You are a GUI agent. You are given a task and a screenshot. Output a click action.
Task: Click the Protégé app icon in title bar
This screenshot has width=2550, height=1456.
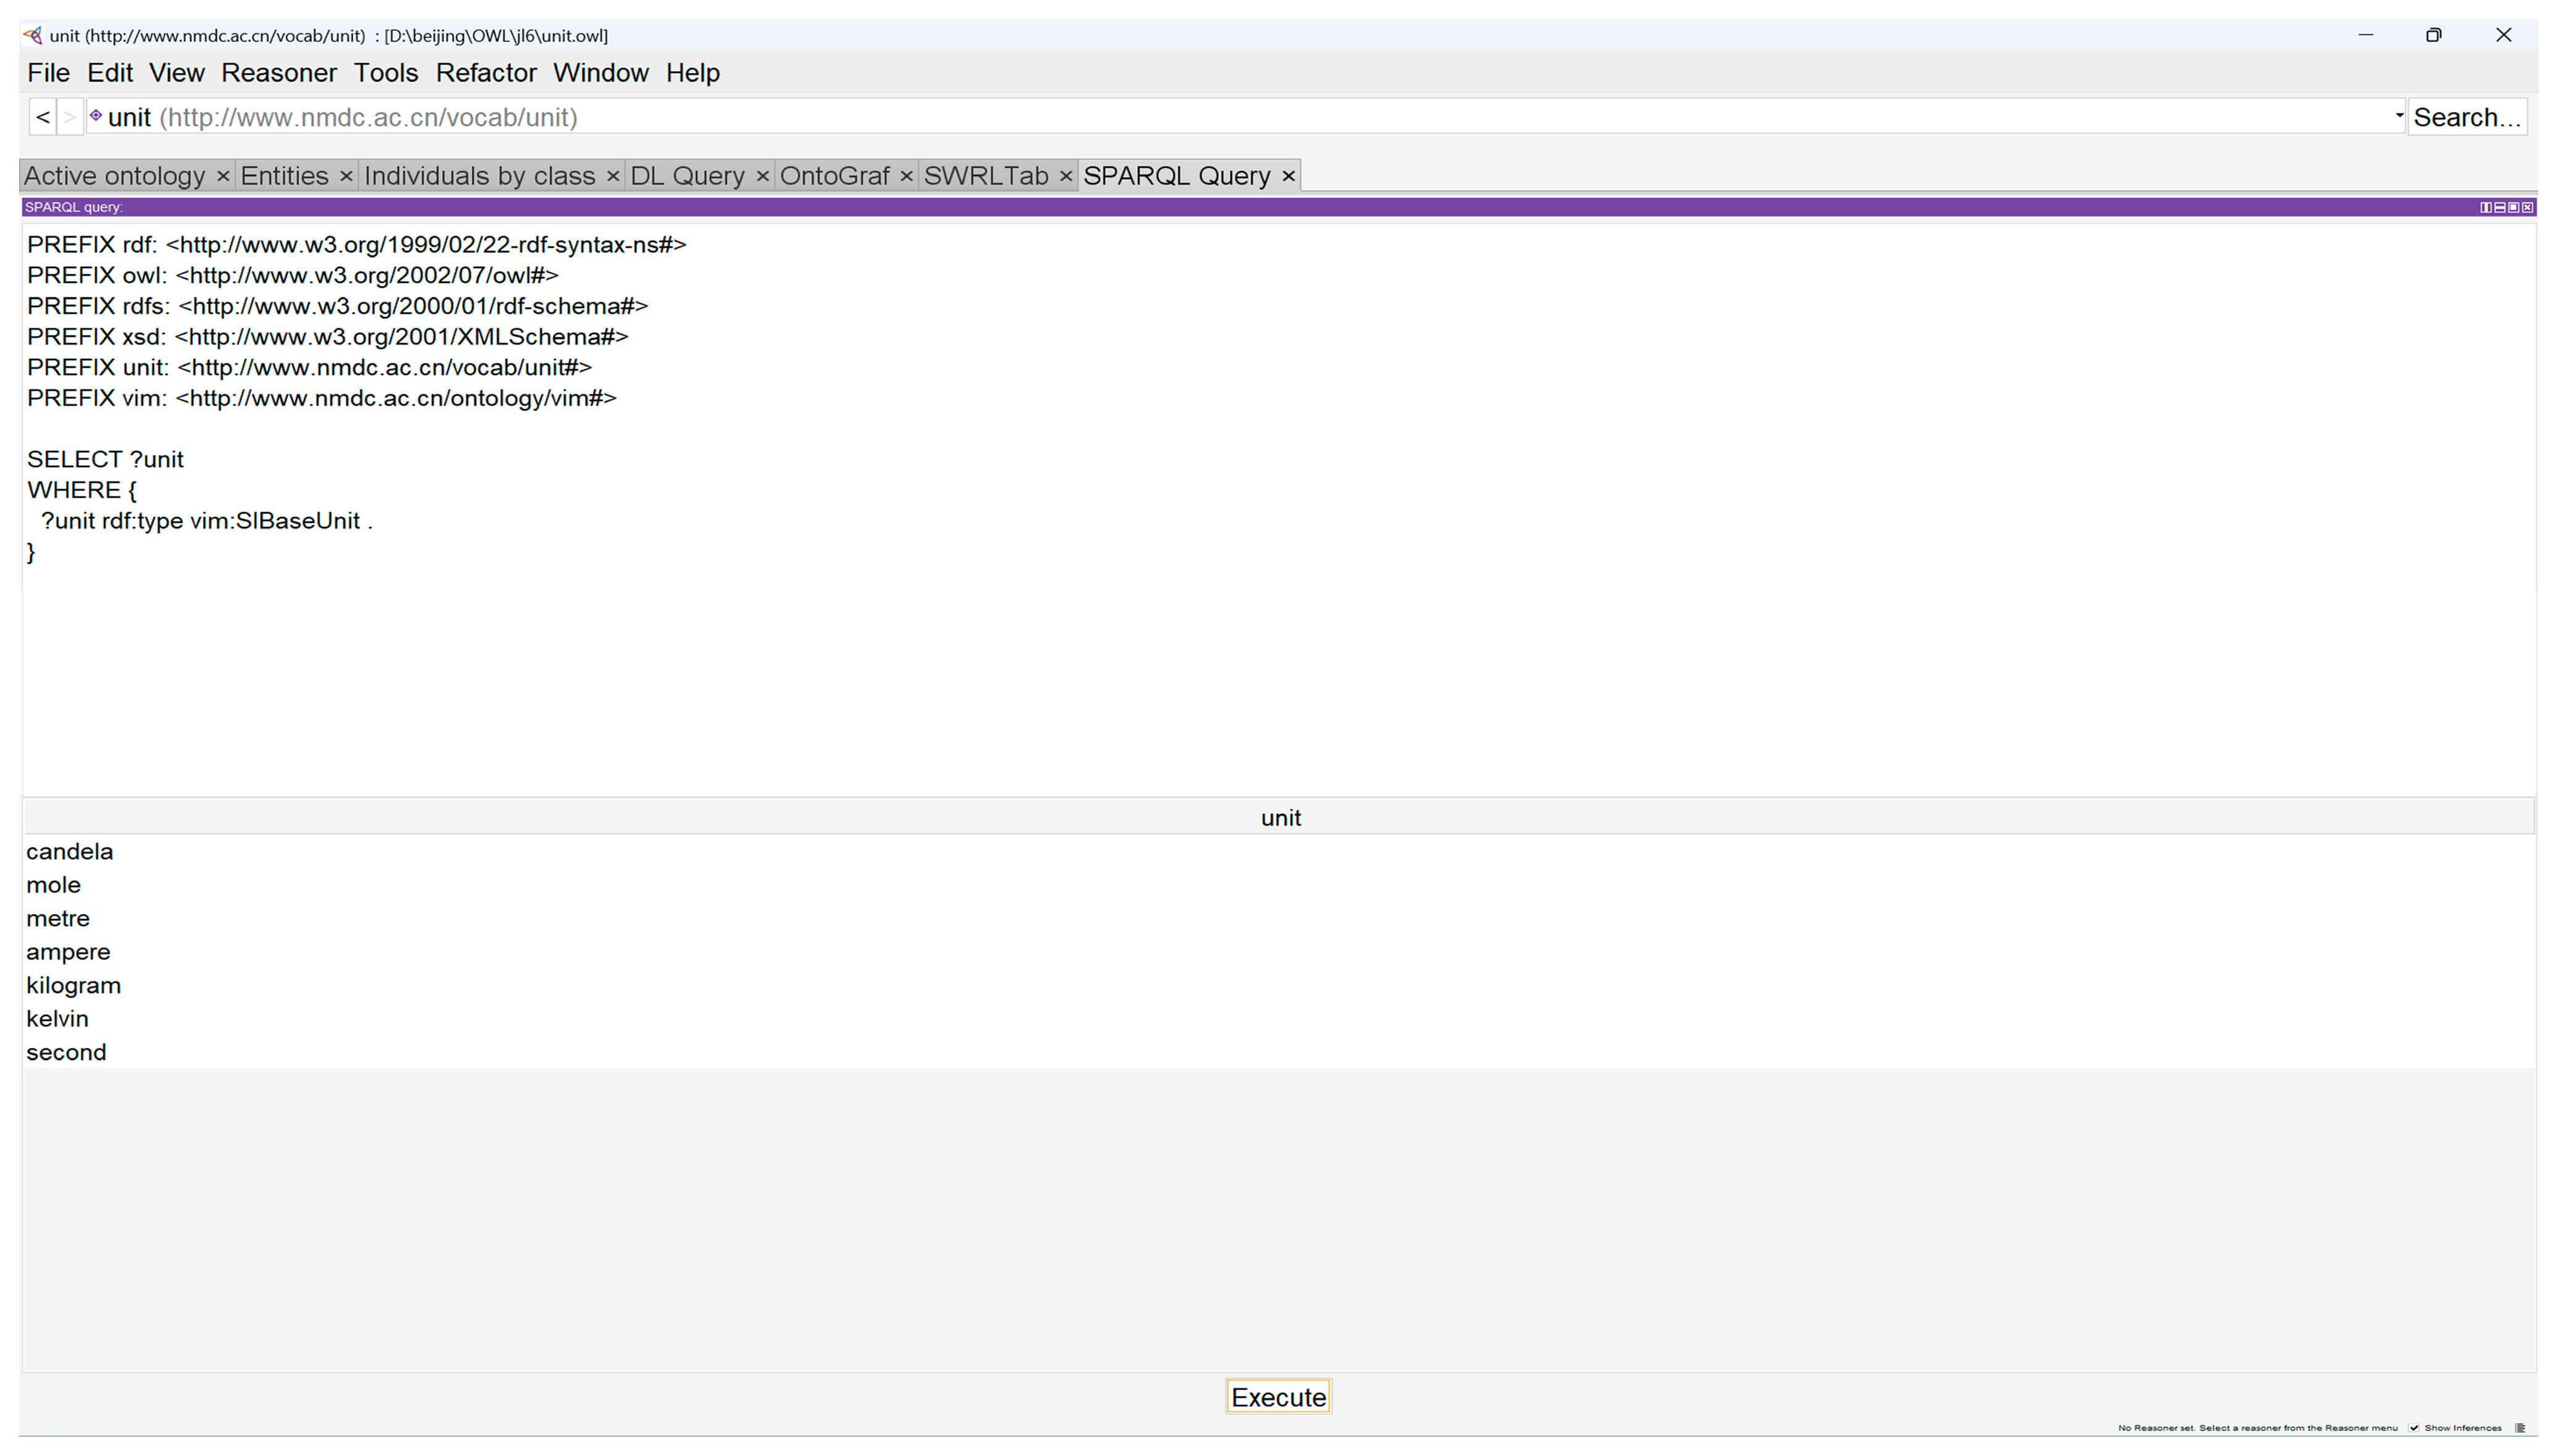coord(33,36)
